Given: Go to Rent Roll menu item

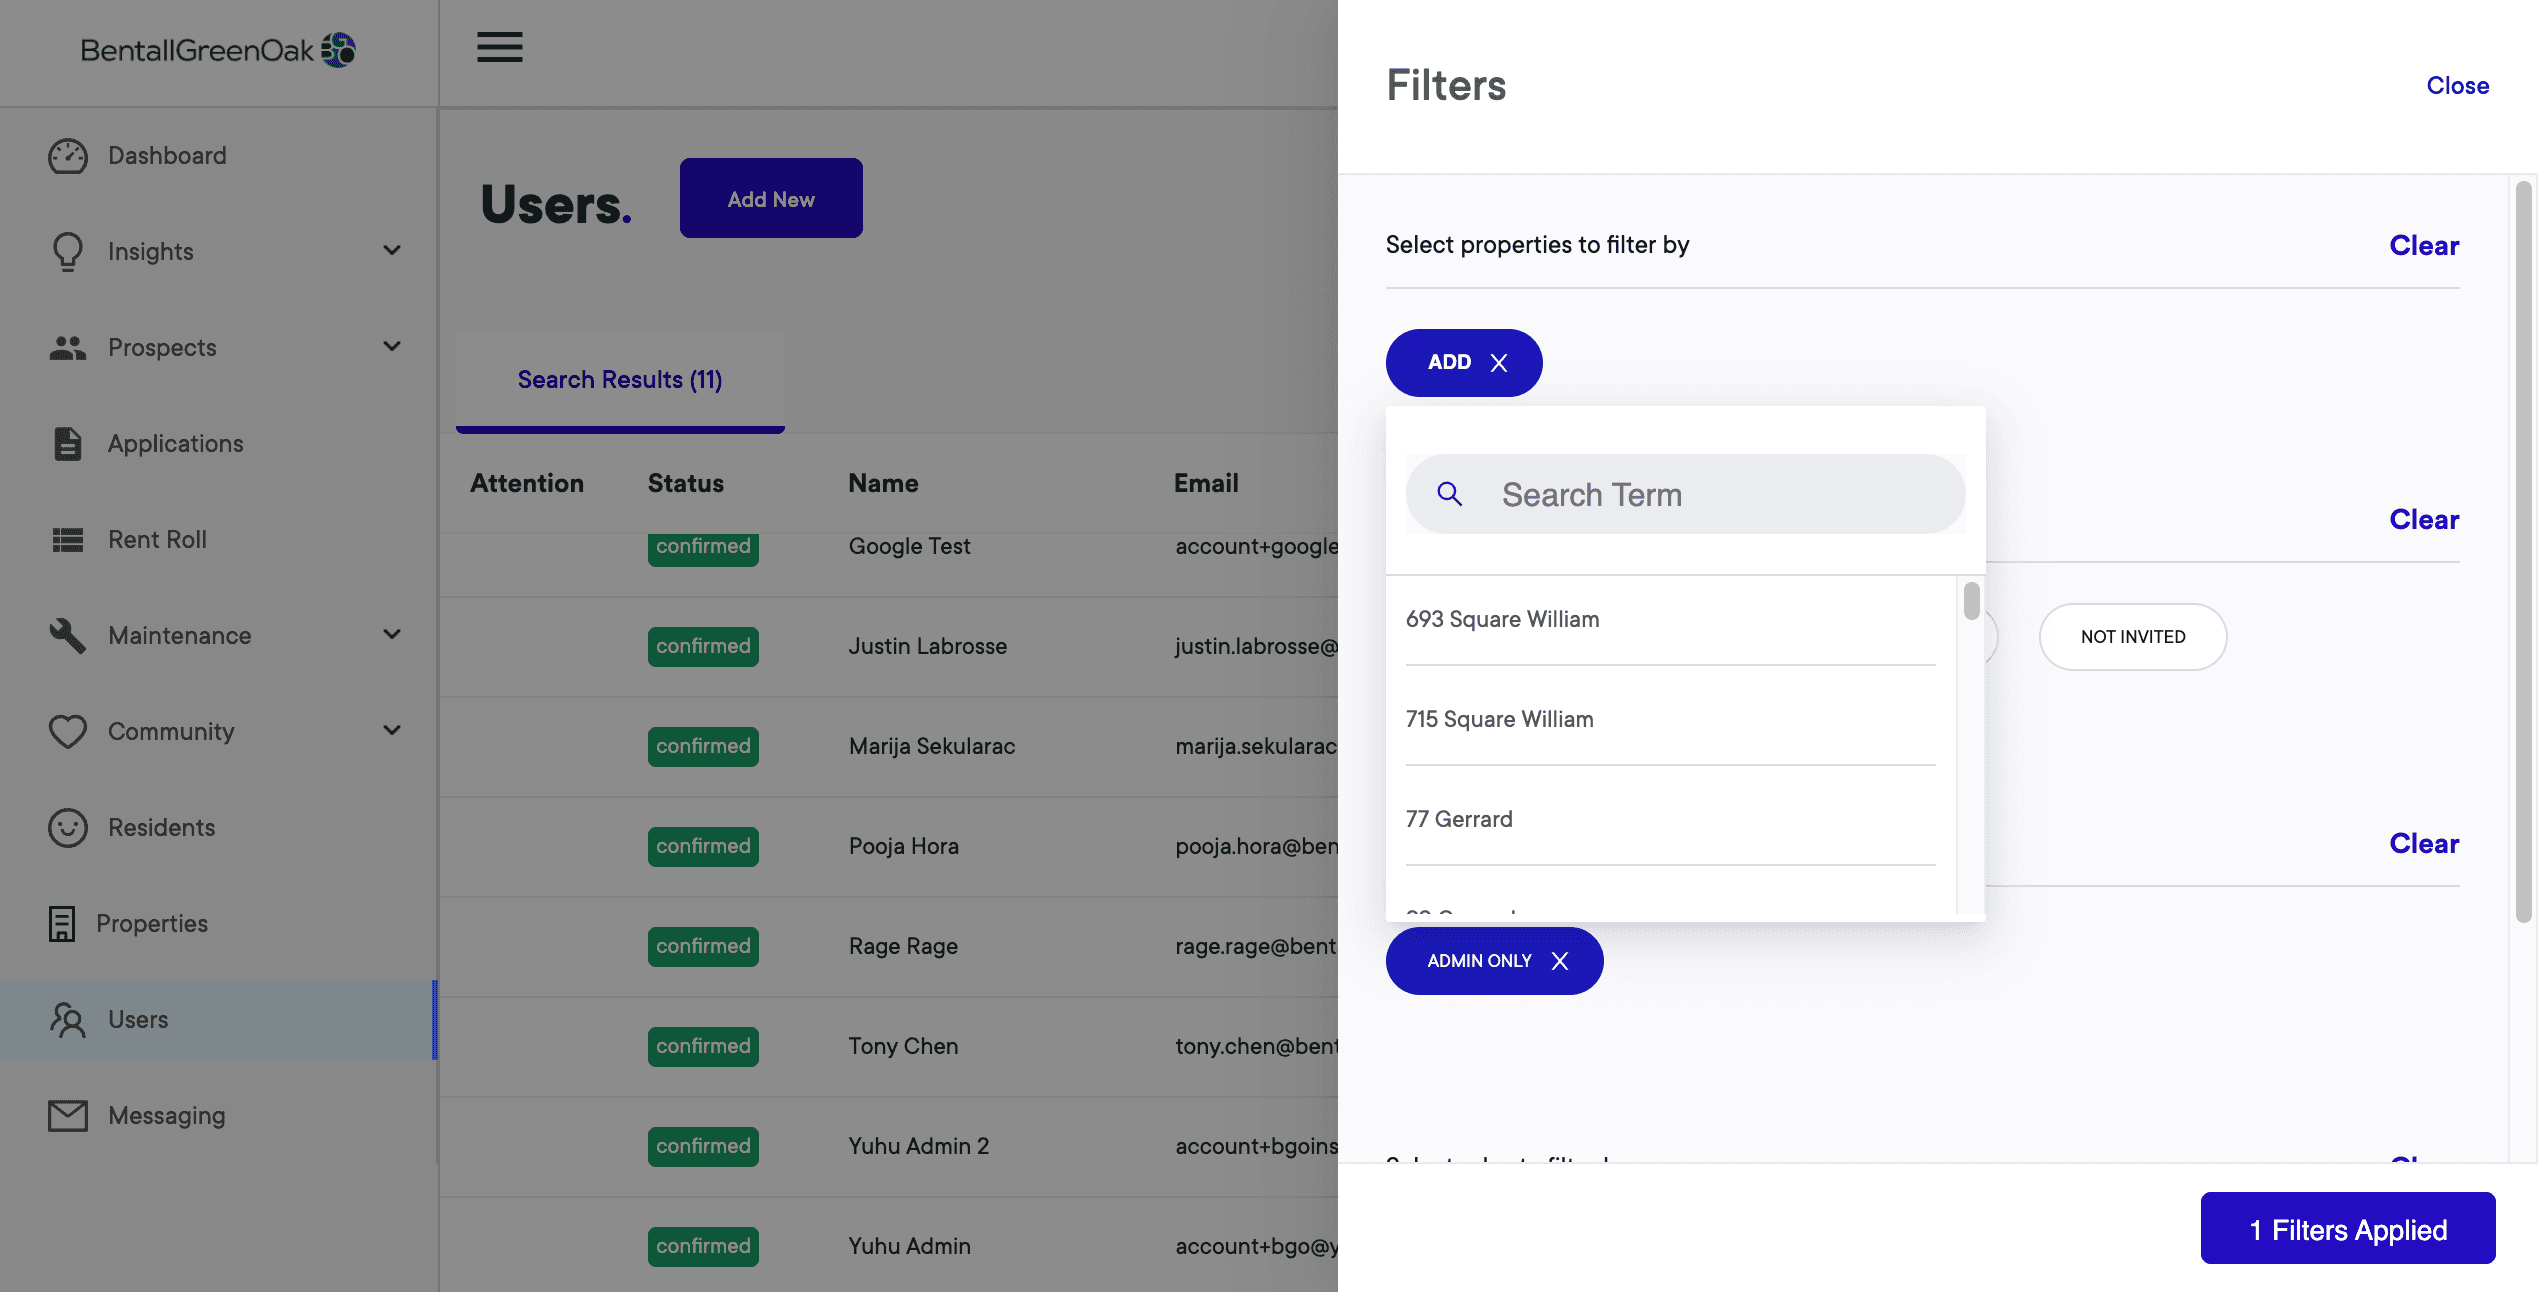Looking at the screenshot, I should [218, 540].
